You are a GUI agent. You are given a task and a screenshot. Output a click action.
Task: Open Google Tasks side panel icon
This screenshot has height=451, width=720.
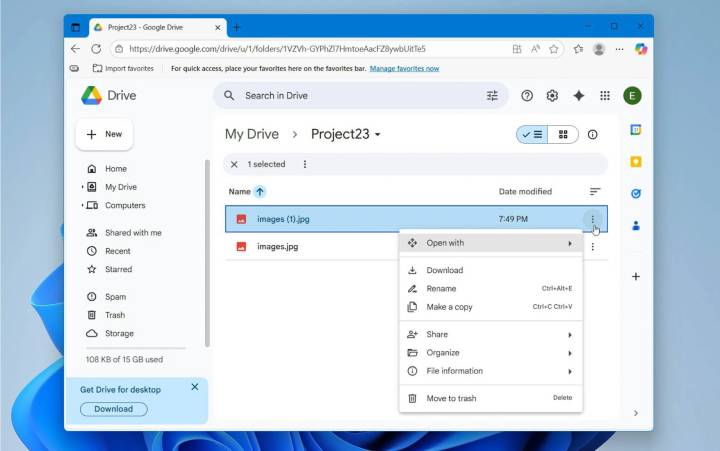point(636,193)
